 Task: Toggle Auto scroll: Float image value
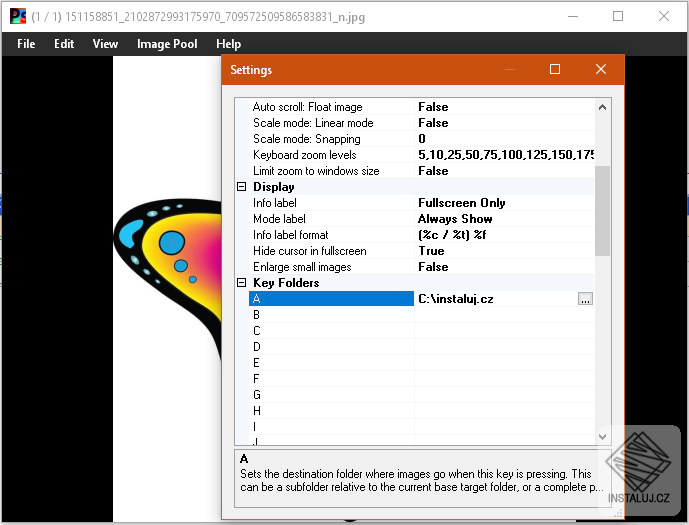coord(504,107)
